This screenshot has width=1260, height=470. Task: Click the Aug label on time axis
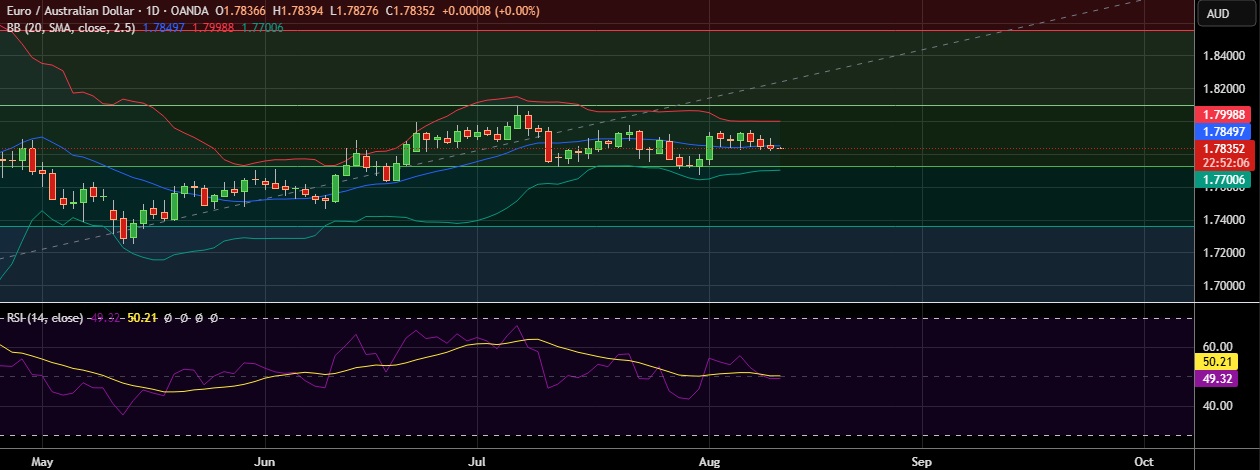[x=708, y=462]
